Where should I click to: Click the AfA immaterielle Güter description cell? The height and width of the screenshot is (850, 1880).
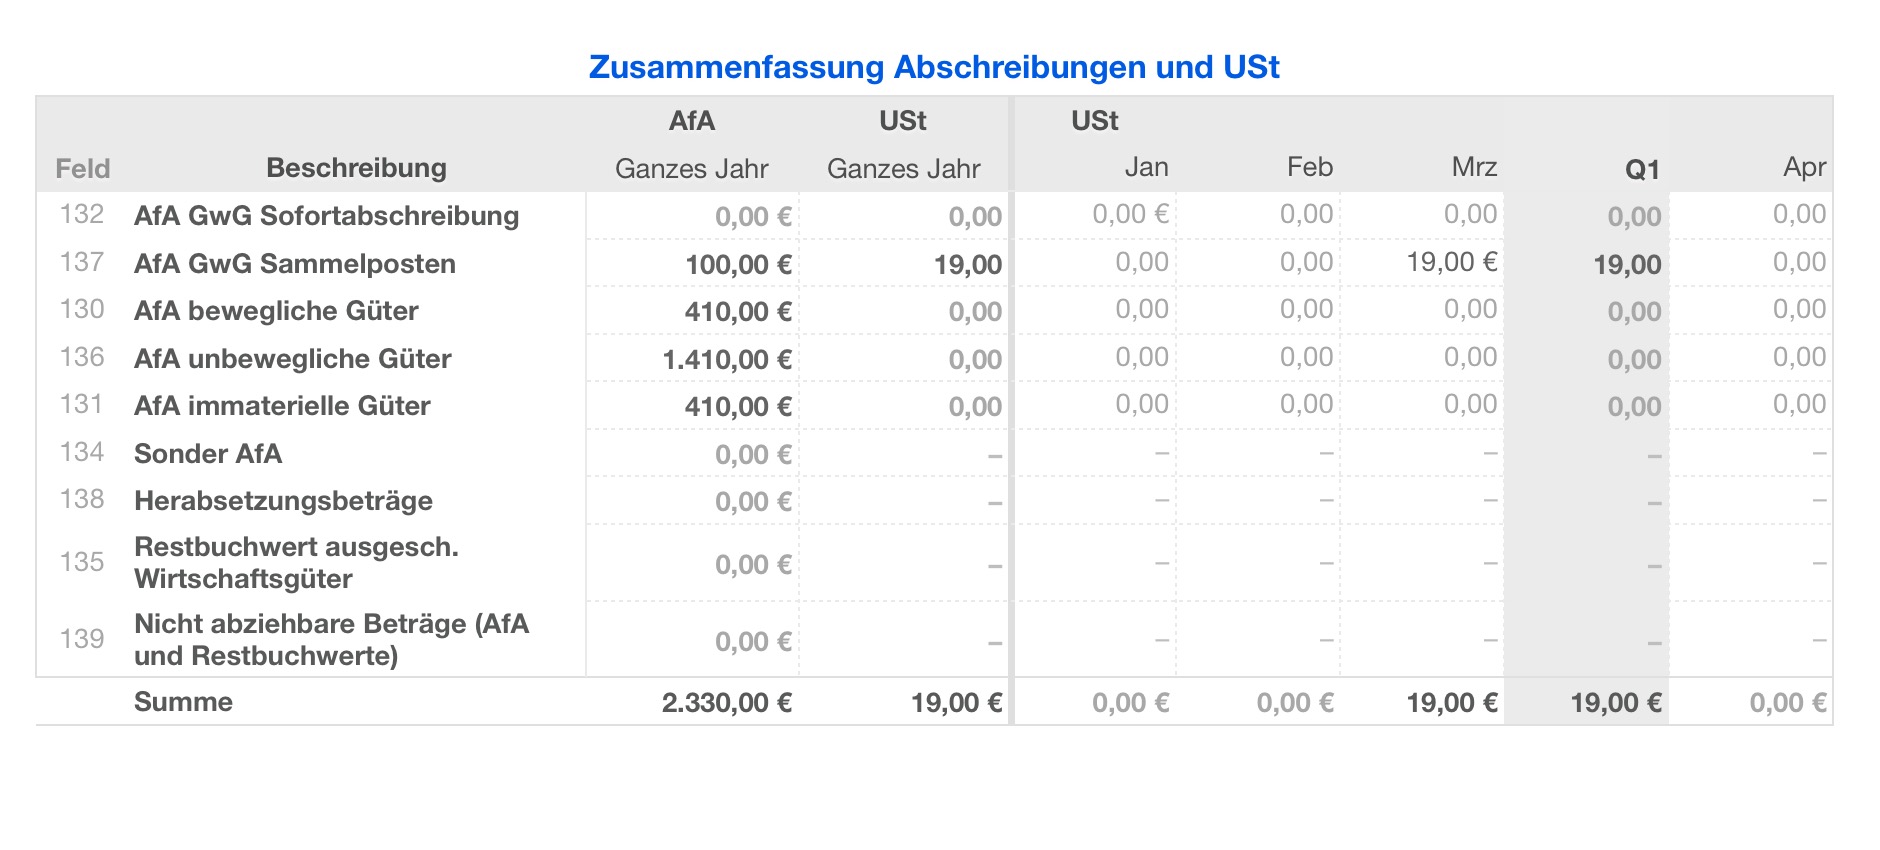point(282,406)
